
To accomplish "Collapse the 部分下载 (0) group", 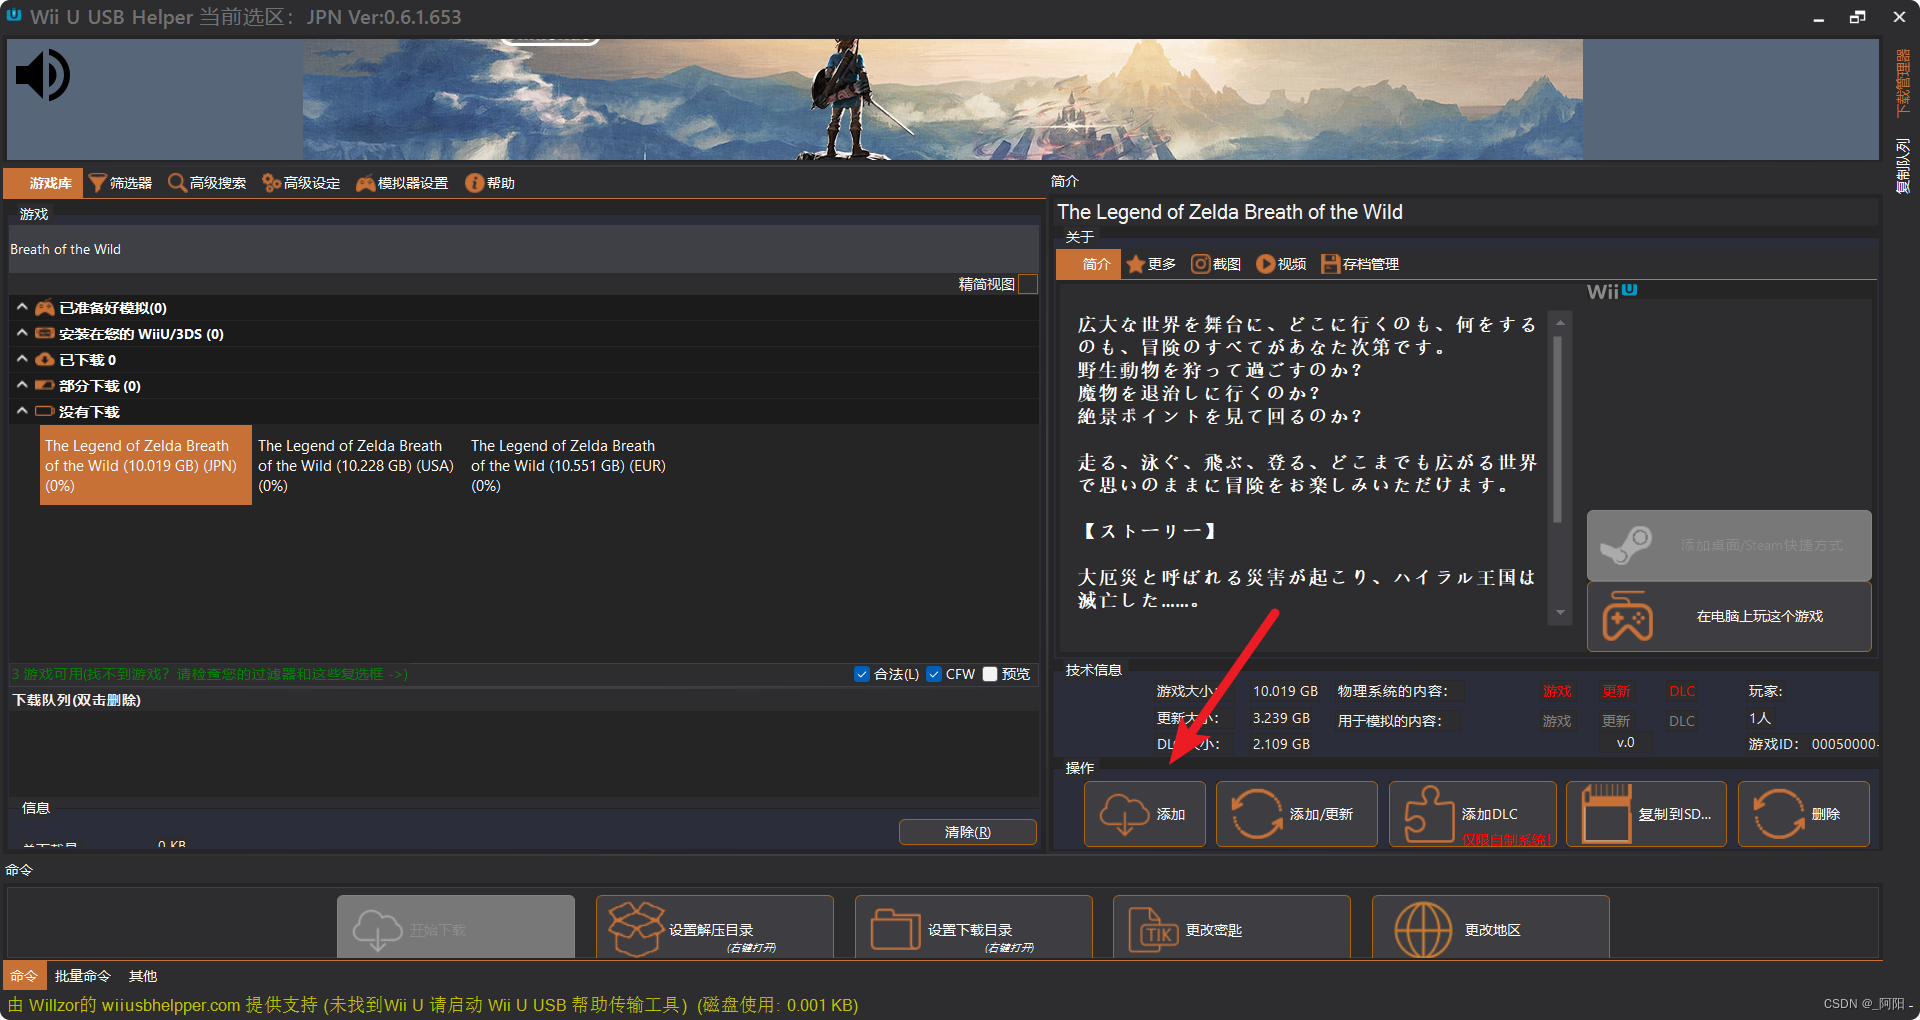I will 22,386.
